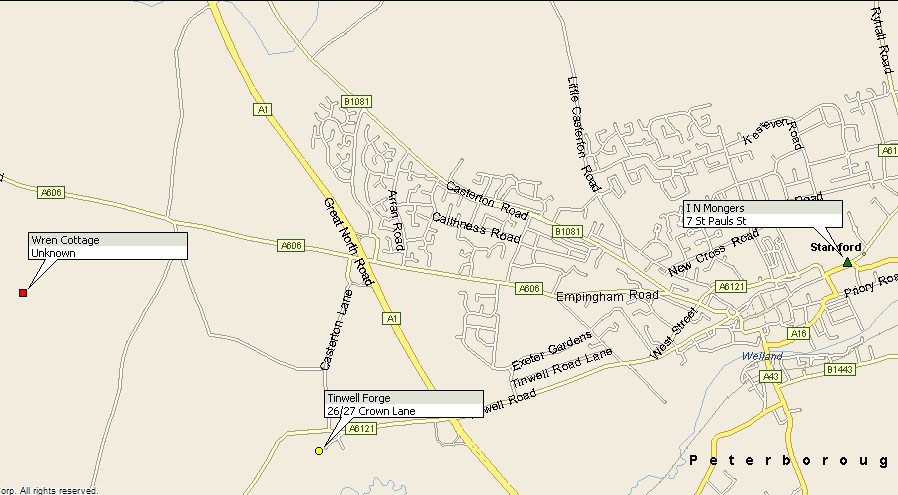Select the upper A1 road shield
The width and height of the screenshot is (898, 495).
click(262, 109)
